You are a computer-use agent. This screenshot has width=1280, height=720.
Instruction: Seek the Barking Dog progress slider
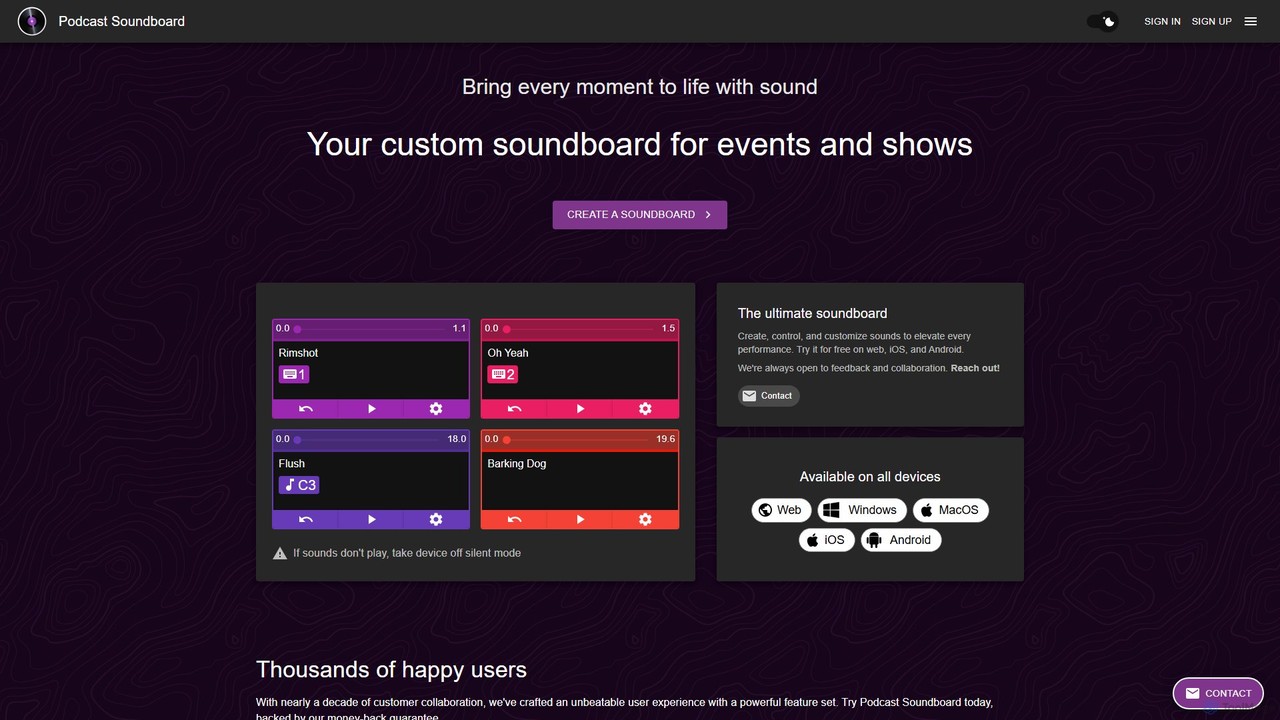click(578, 439)
